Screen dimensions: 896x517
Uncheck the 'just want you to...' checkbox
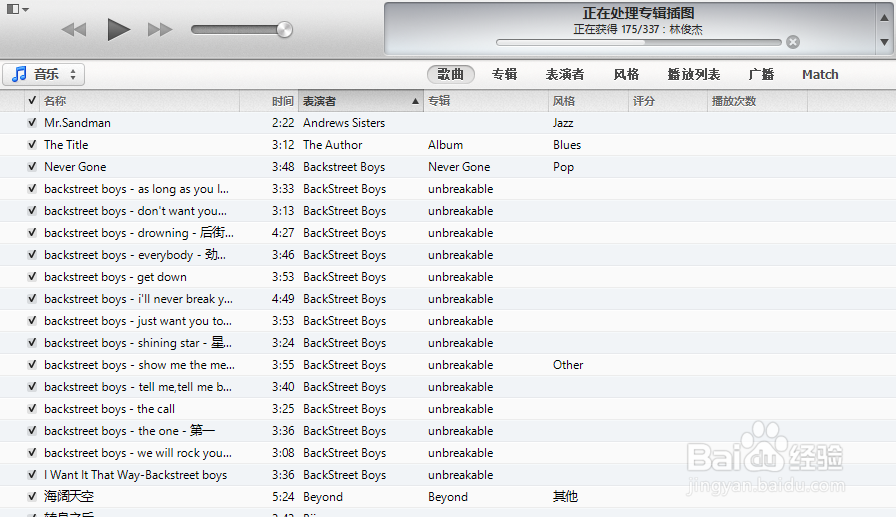click(x=32, y=320)
